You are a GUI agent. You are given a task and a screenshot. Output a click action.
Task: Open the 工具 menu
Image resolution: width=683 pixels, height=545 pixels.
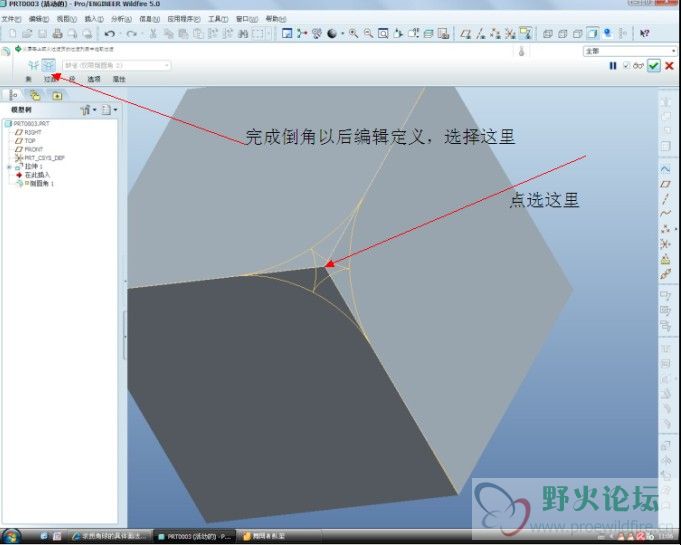tap(218, 19)
